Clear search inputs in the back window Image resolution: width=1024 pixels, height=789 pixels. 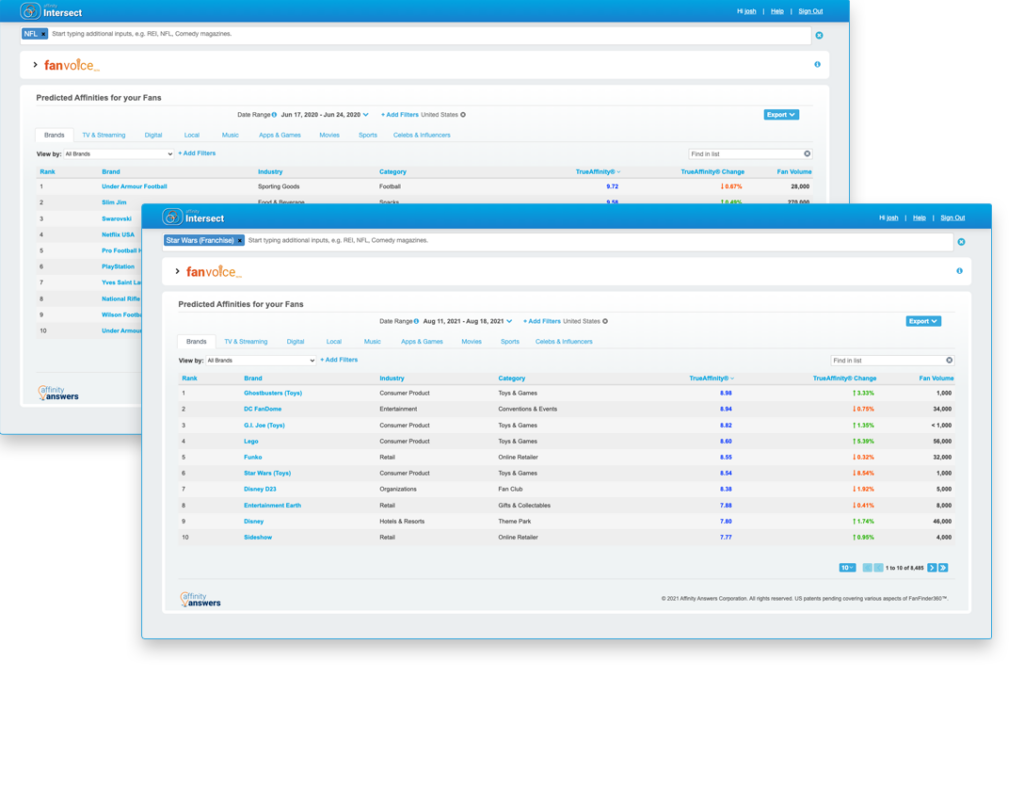click(x=819, y=35)
